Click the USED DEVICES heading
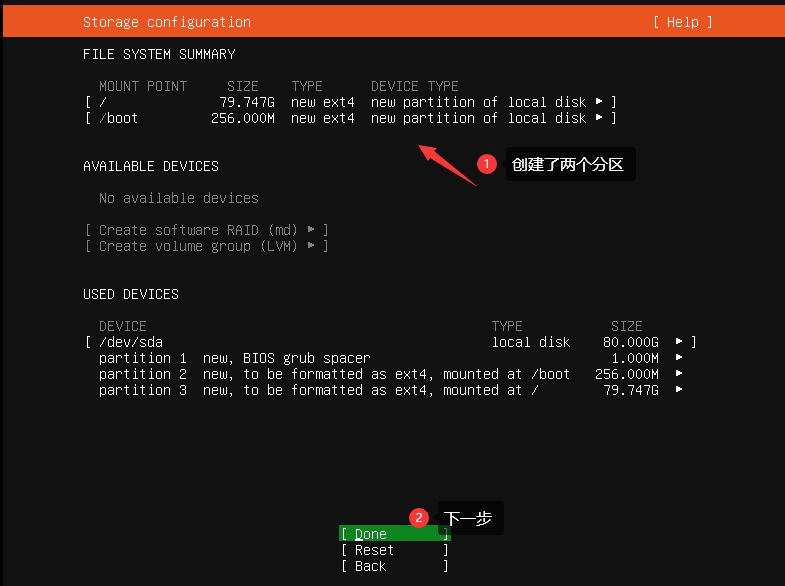 click(131, 294)
